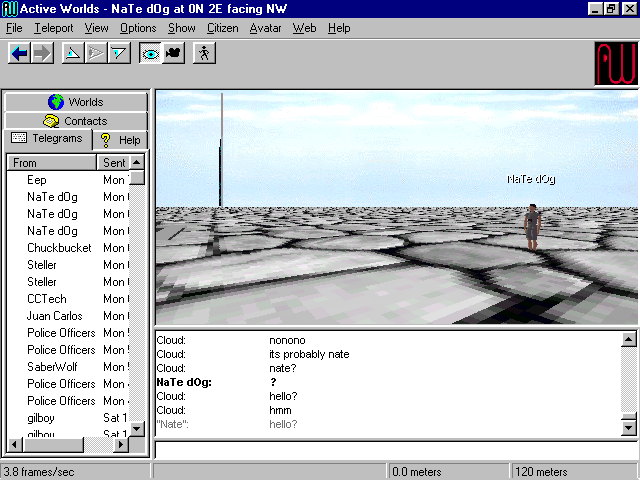The width and height of the screenshot is (640, 480).
Task: Sort telegrams by Sent column
Action: (113, 163)
